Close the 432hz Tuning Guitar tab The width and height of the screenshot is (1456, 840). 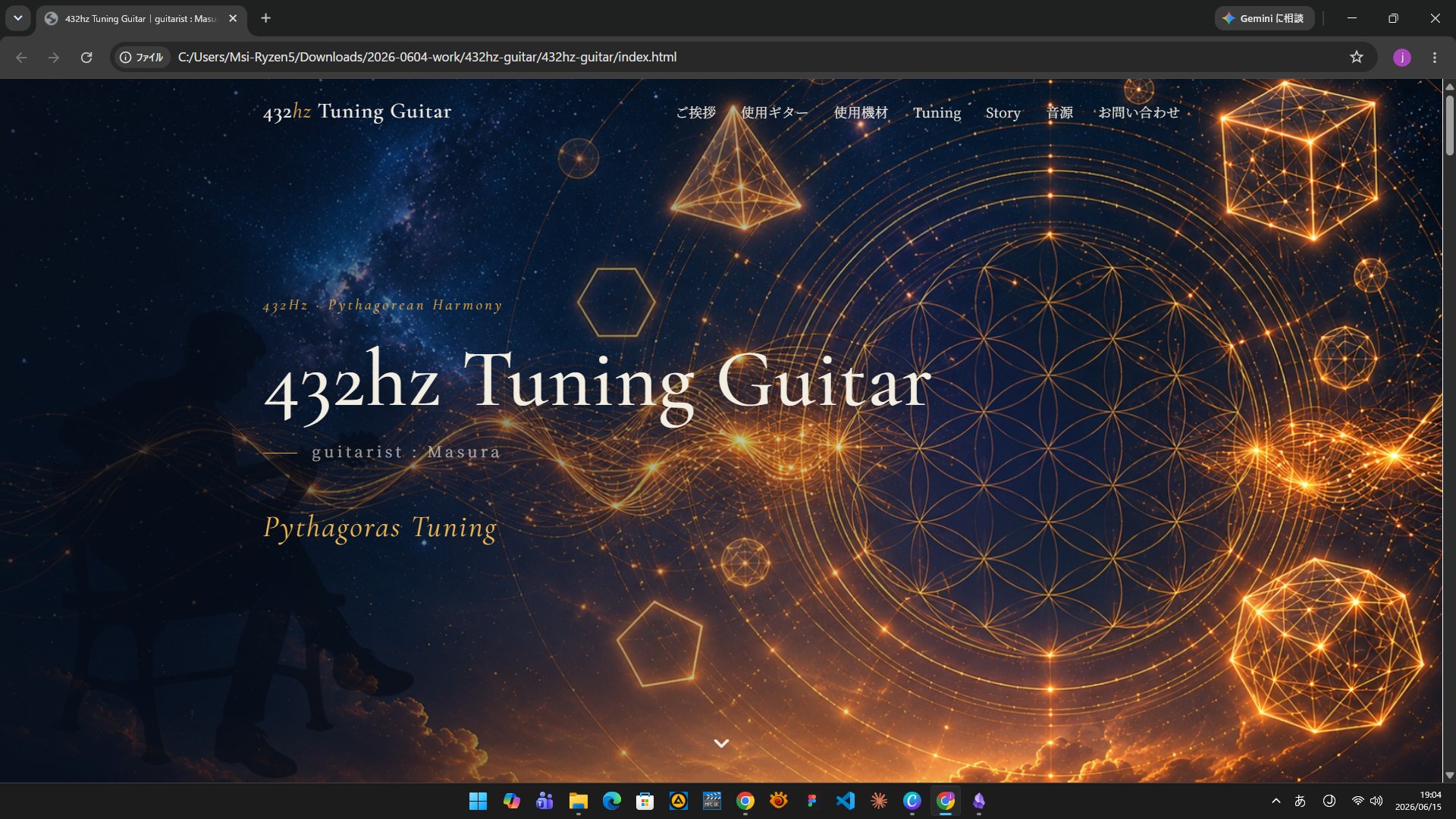234,18
